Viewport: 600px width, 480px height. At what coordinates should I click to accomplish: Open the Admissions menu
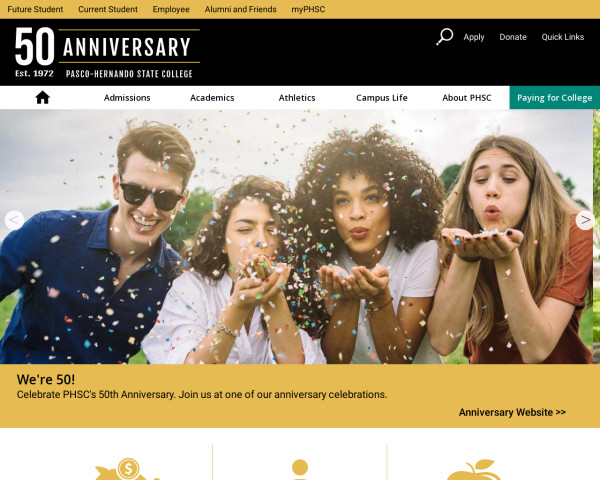pos(127,98)
